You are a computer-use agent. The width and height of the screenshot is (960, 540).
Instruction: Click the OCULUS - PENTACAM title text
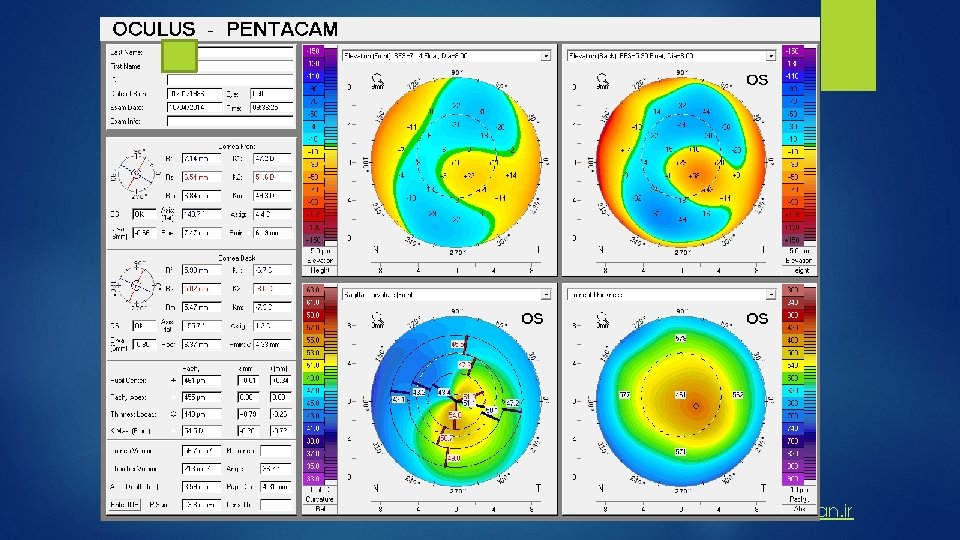[225, 29]
